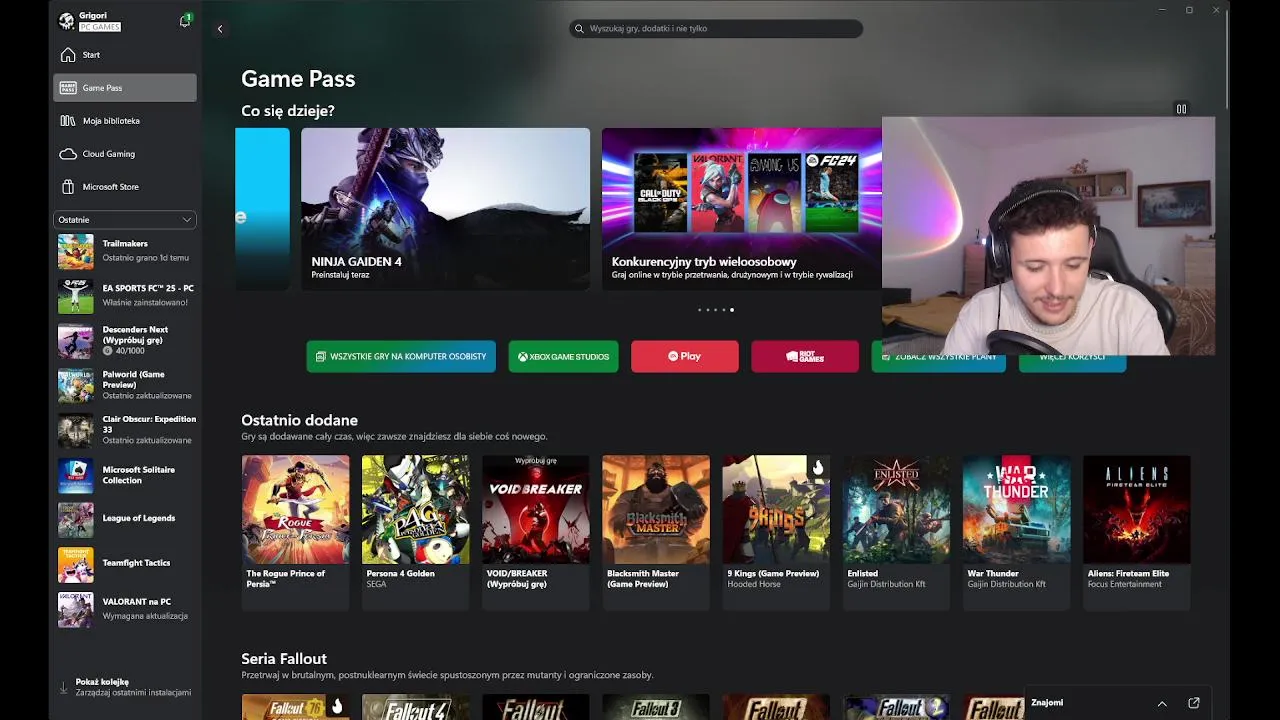This screenshot has height=720, width=1280.
Task: Open VOID/BREAKER game tile
Action: click(x=536, y=531)
